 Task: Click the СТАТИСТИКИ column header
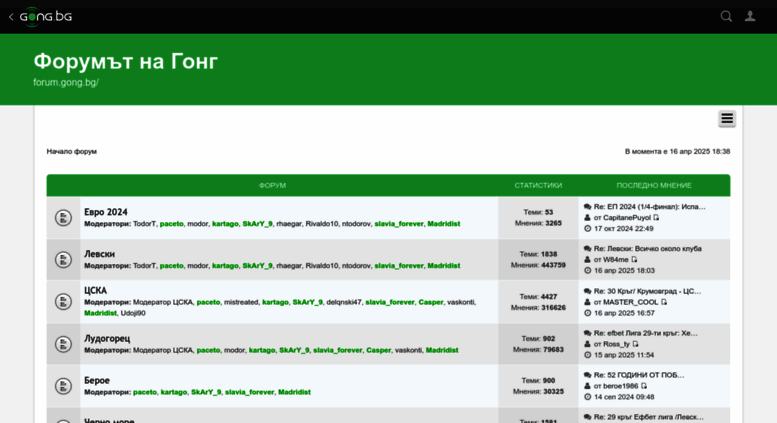pyautogui.click(x=538, y=185)
